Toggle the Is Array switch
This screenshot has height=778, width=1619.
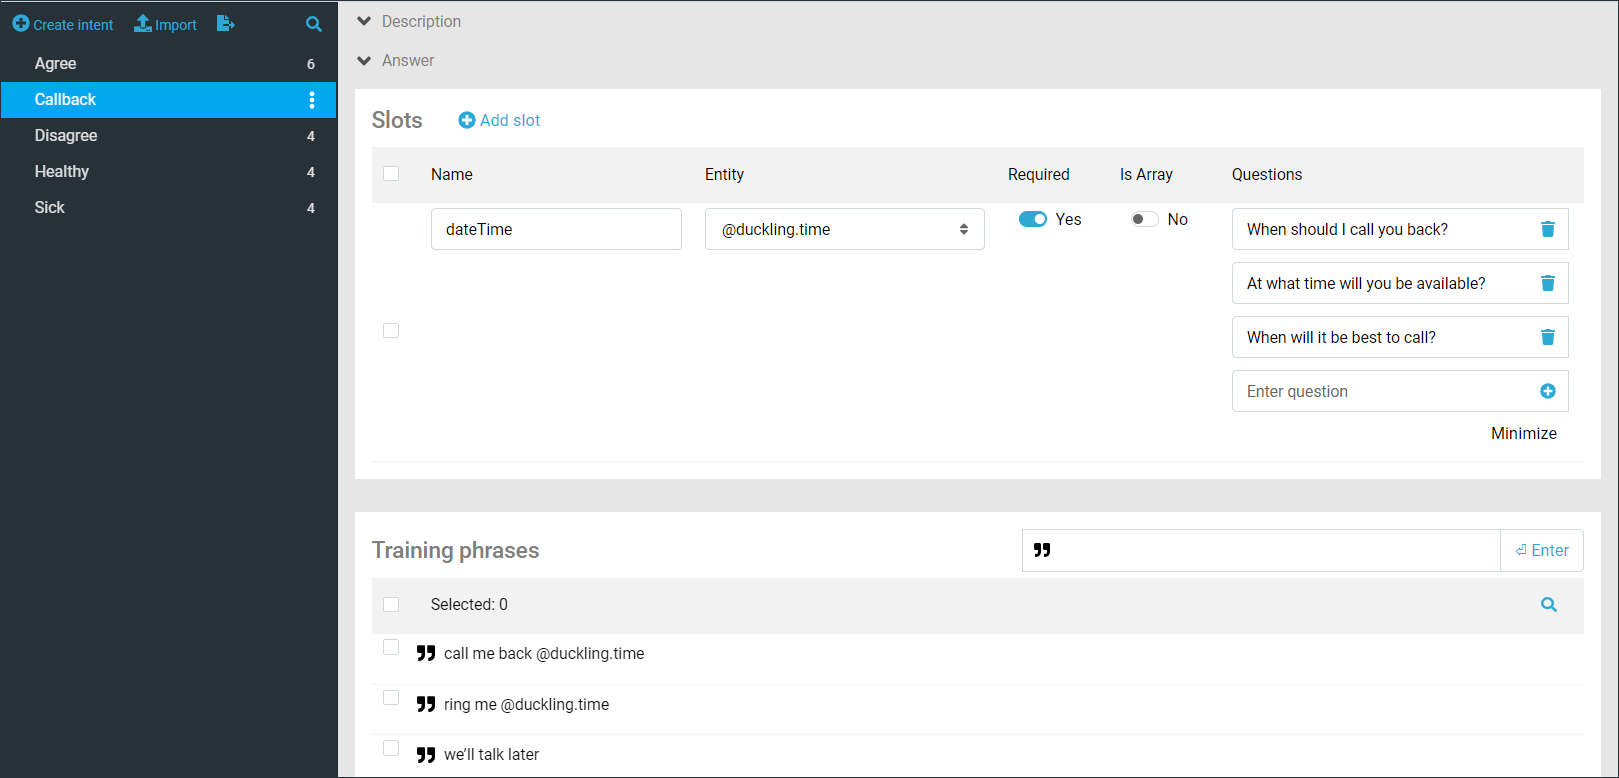click(1144, 219)
